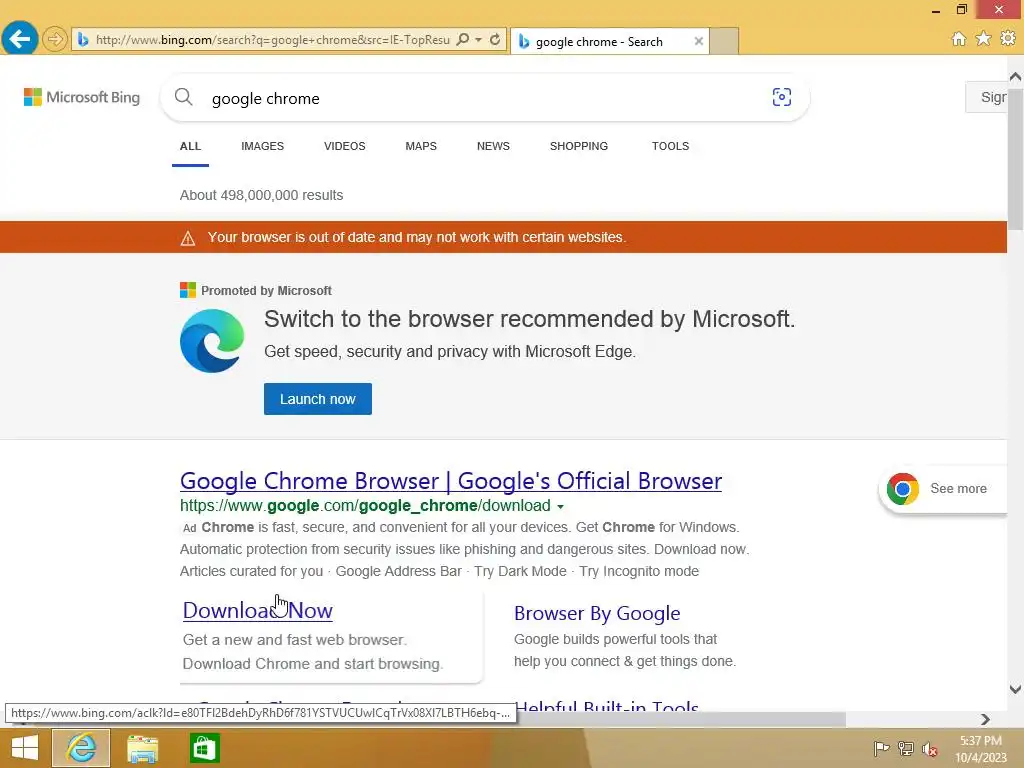Switch to the SHOPPING tab
This screenshot has height=768, width=1024.
point(579,146)
